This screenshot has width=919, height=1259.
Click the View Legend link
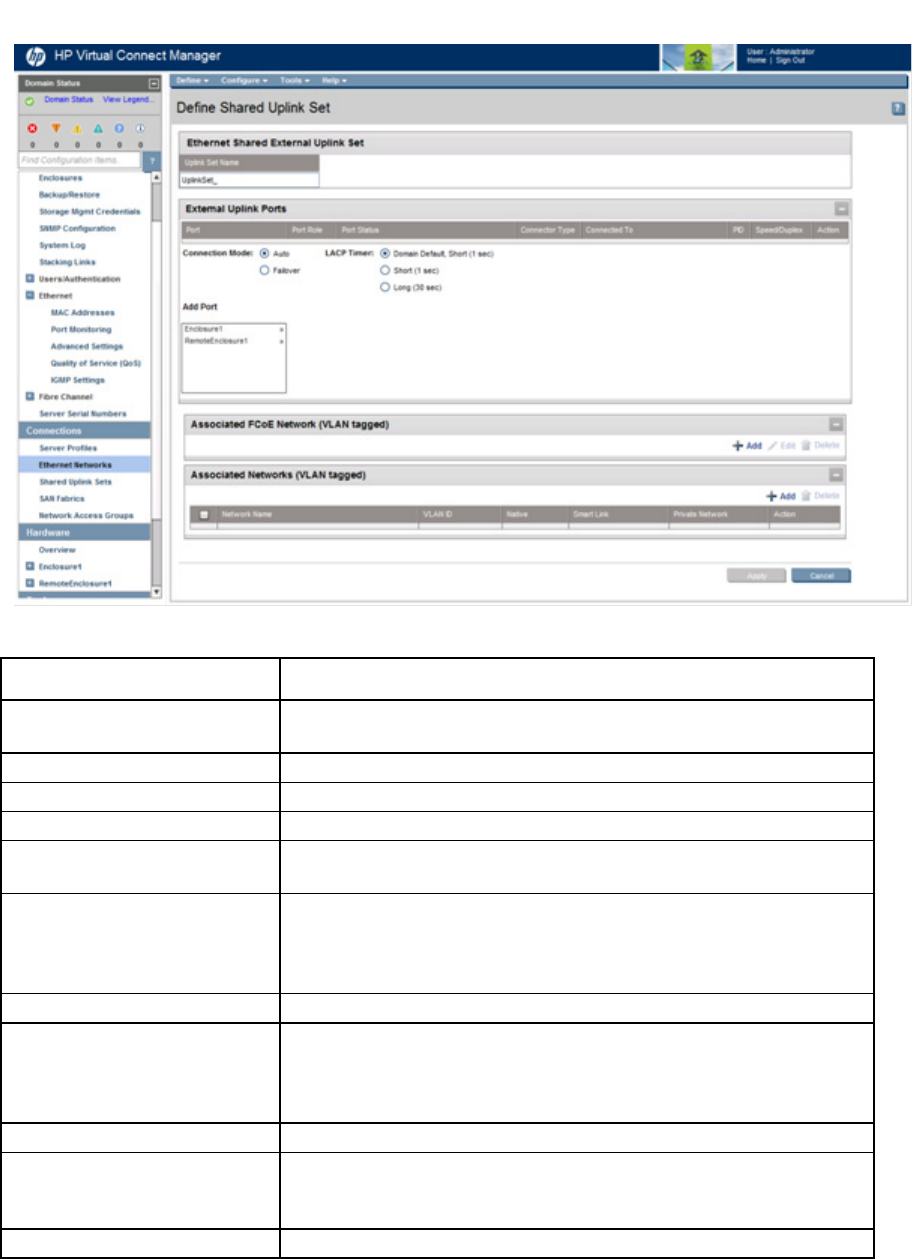click(x=129, y=100)
